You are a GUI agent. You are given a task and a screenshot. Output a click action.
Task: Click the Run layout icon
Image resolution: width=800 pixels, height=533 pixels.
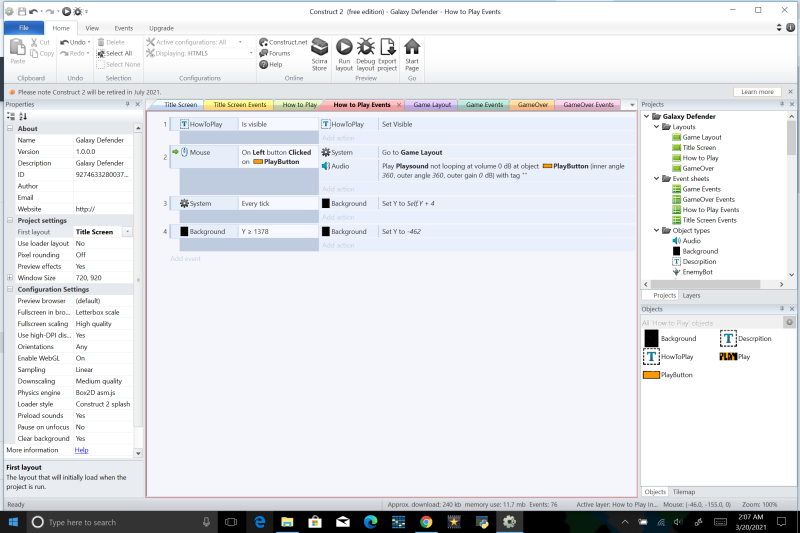click(x=344, y=54)
